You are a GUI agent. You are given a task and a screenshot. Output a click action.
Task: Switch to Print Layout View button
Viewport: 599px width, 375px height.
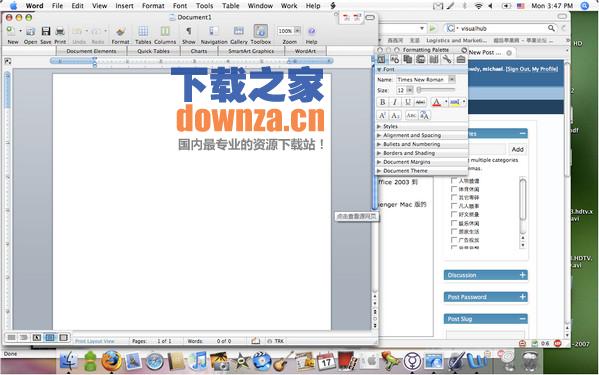click(x=50, y=338)
